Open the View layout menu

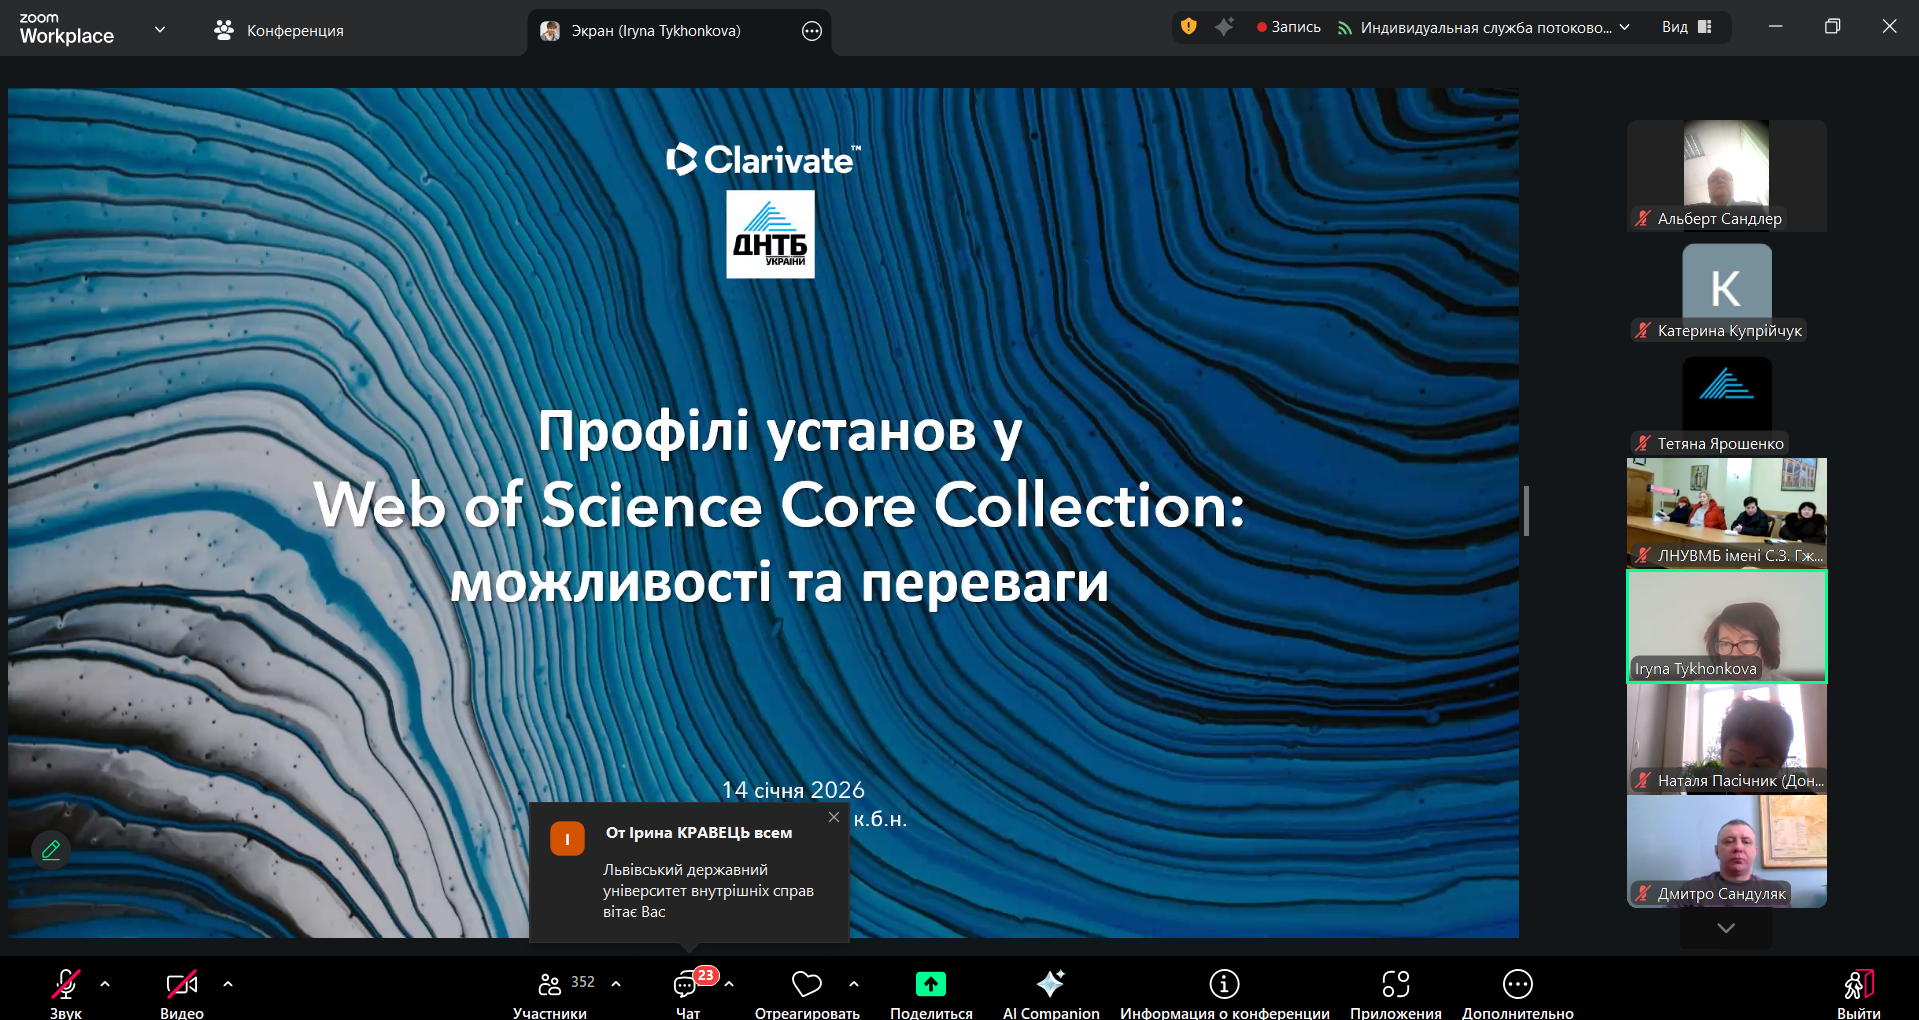[x=1687, y=27]
